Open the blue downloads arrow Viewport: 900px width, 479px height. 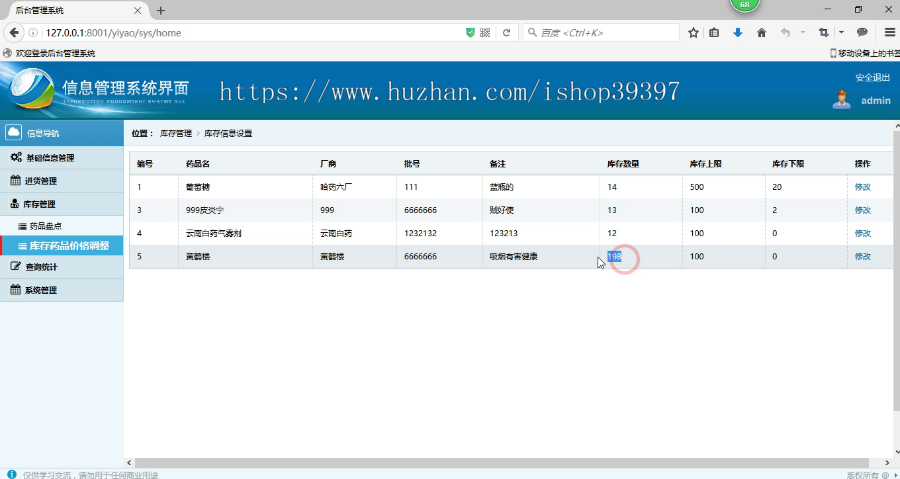point(738,33)
